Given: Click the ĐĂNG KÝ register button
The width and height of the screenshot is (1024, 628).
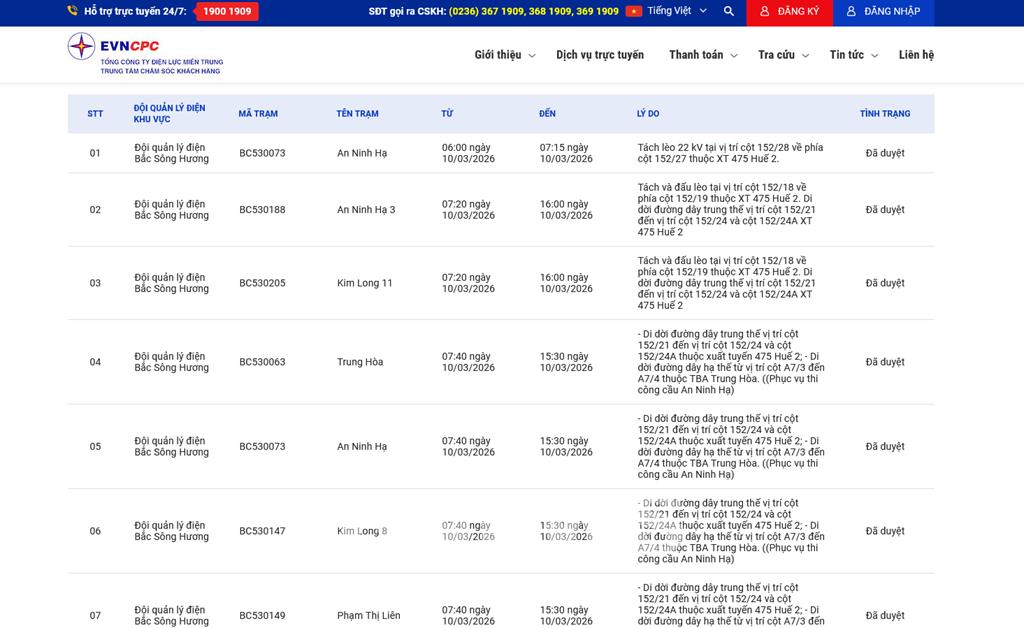Looking at the screenshot, I should click(x=789, y=11).
